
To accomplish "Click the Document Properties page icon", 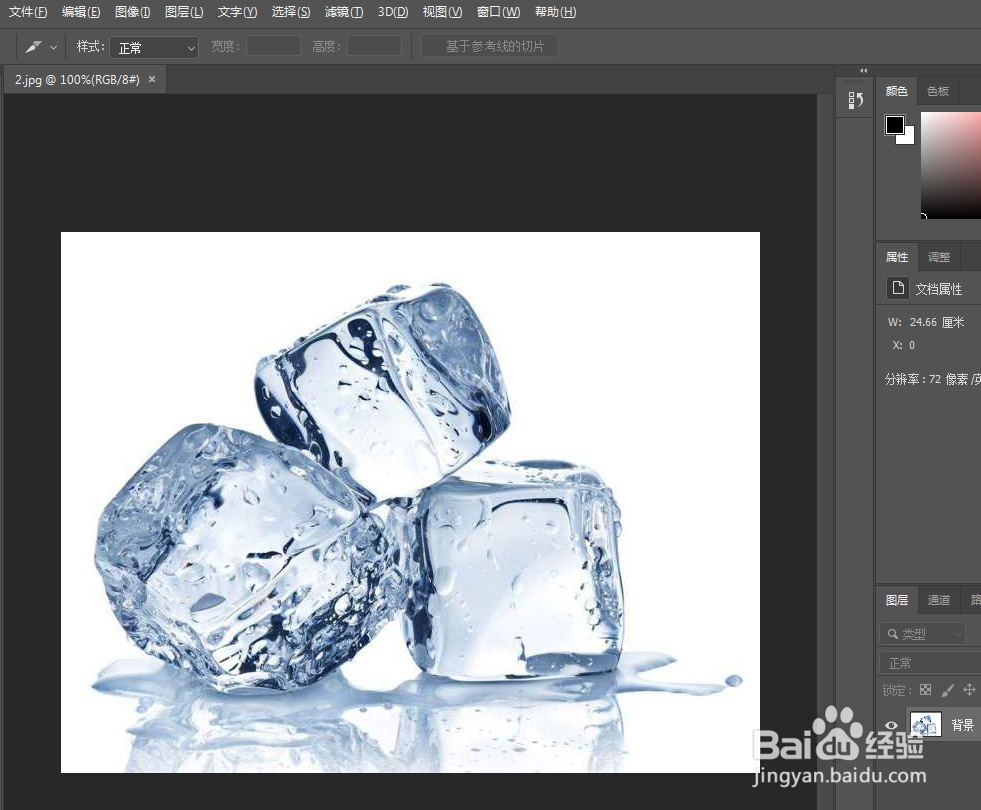I will click(897, 288).
